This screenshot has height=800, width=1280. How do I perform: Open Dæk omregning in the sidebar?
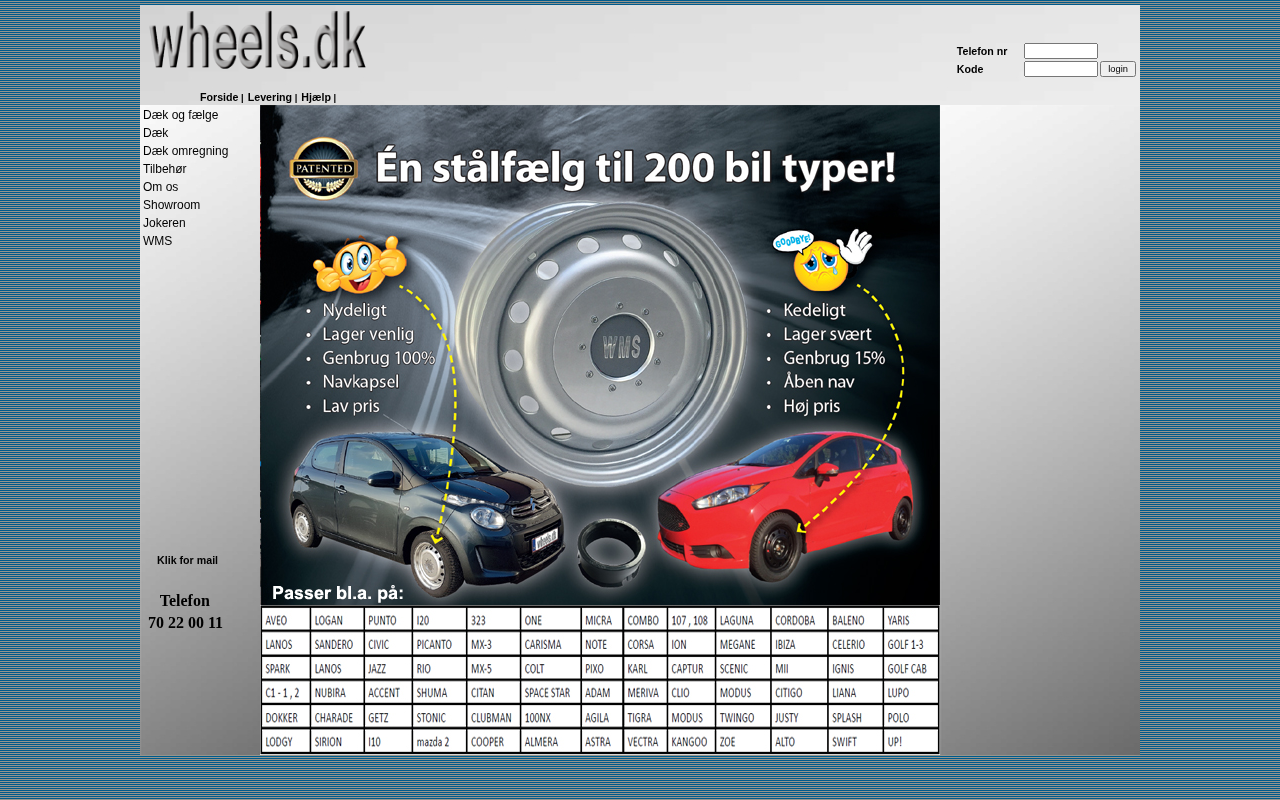coord(186,151)
